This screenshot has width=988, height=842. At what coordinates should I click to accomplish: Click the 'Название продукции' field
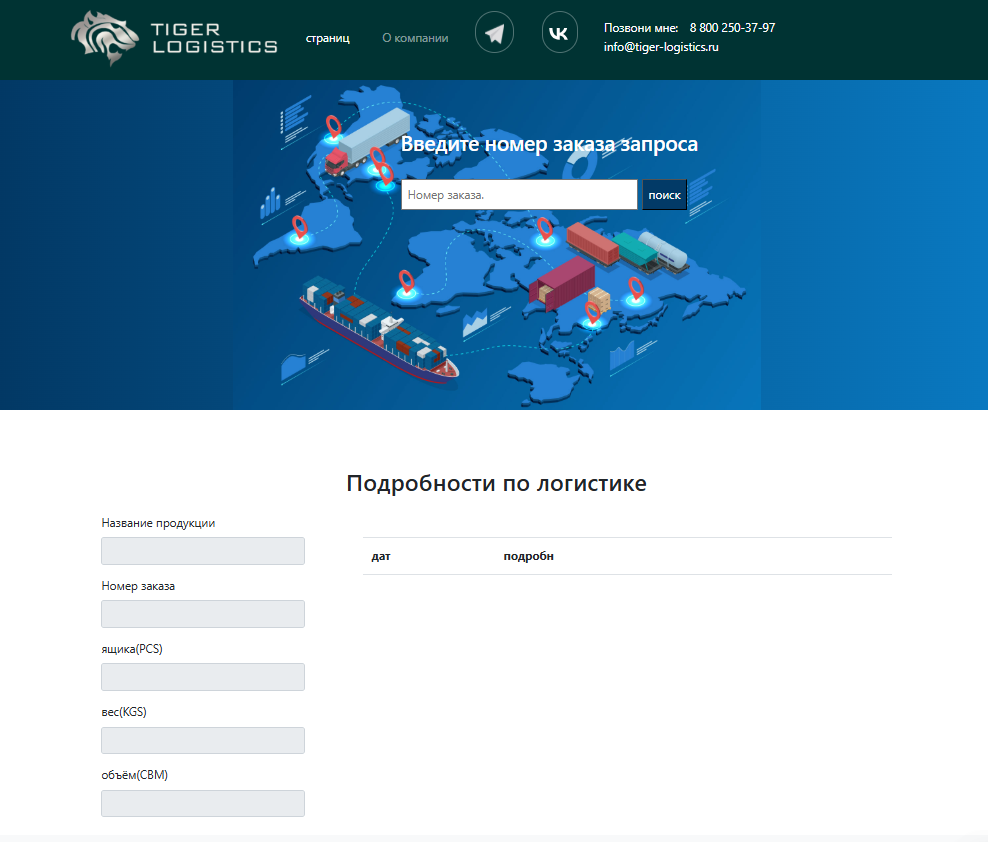(x=203, y=551)
